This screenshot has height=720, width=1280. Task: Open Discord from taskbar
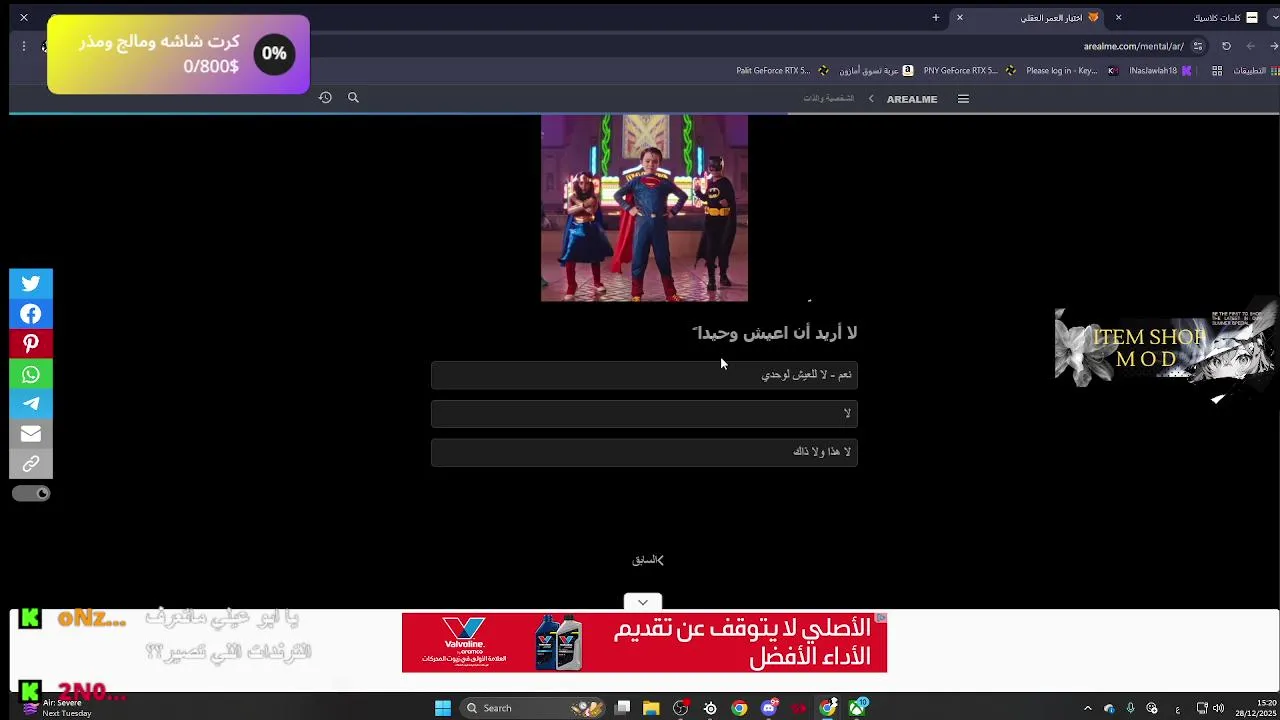point(769,708)
